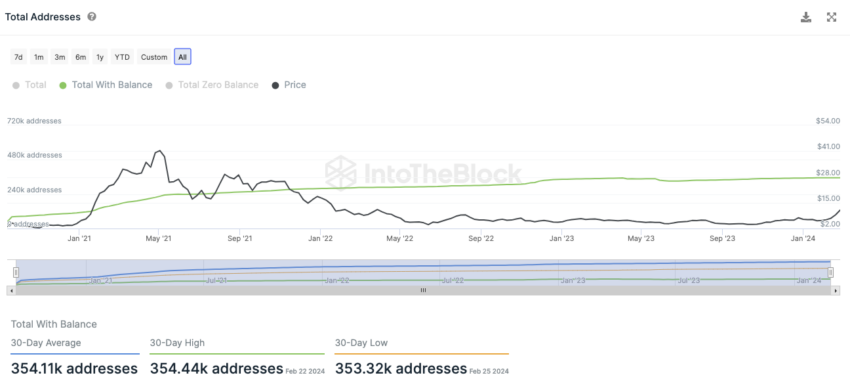
Task: Click the Feb 25 2024 date
Action: point(489,372)
